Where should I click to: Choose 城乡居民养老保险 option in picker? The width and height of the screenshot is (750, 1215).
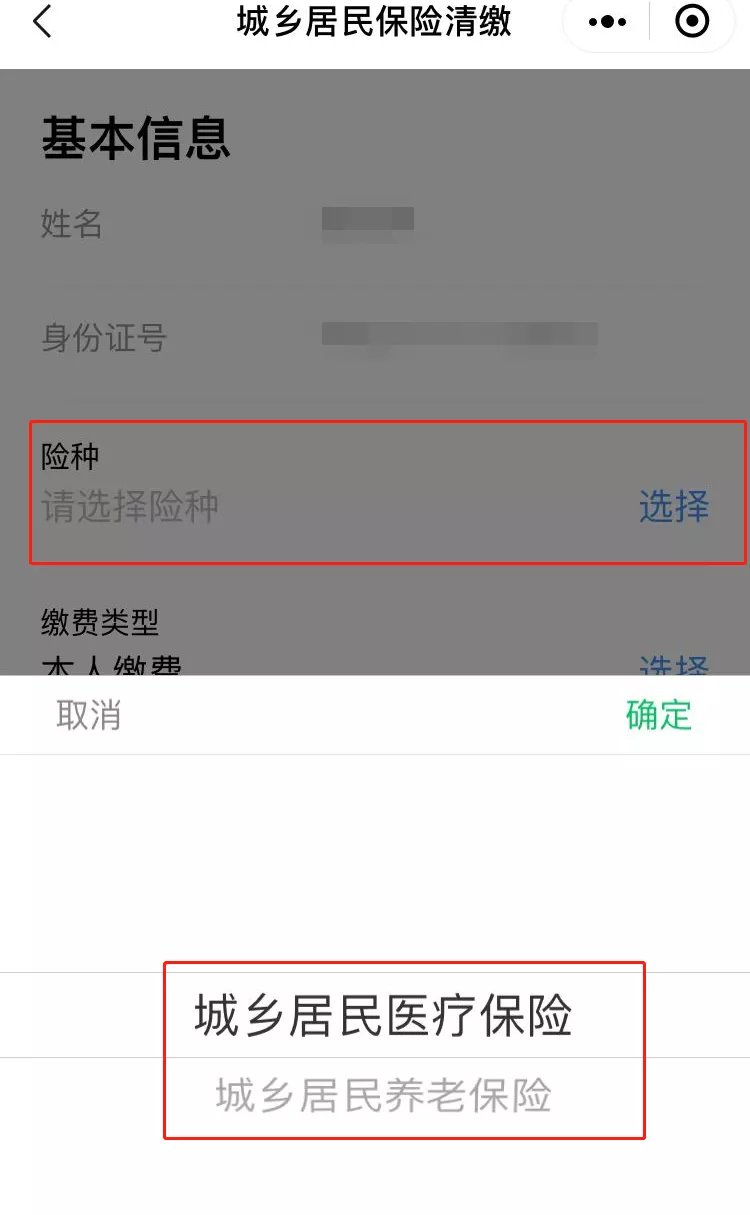(383, 1096)
